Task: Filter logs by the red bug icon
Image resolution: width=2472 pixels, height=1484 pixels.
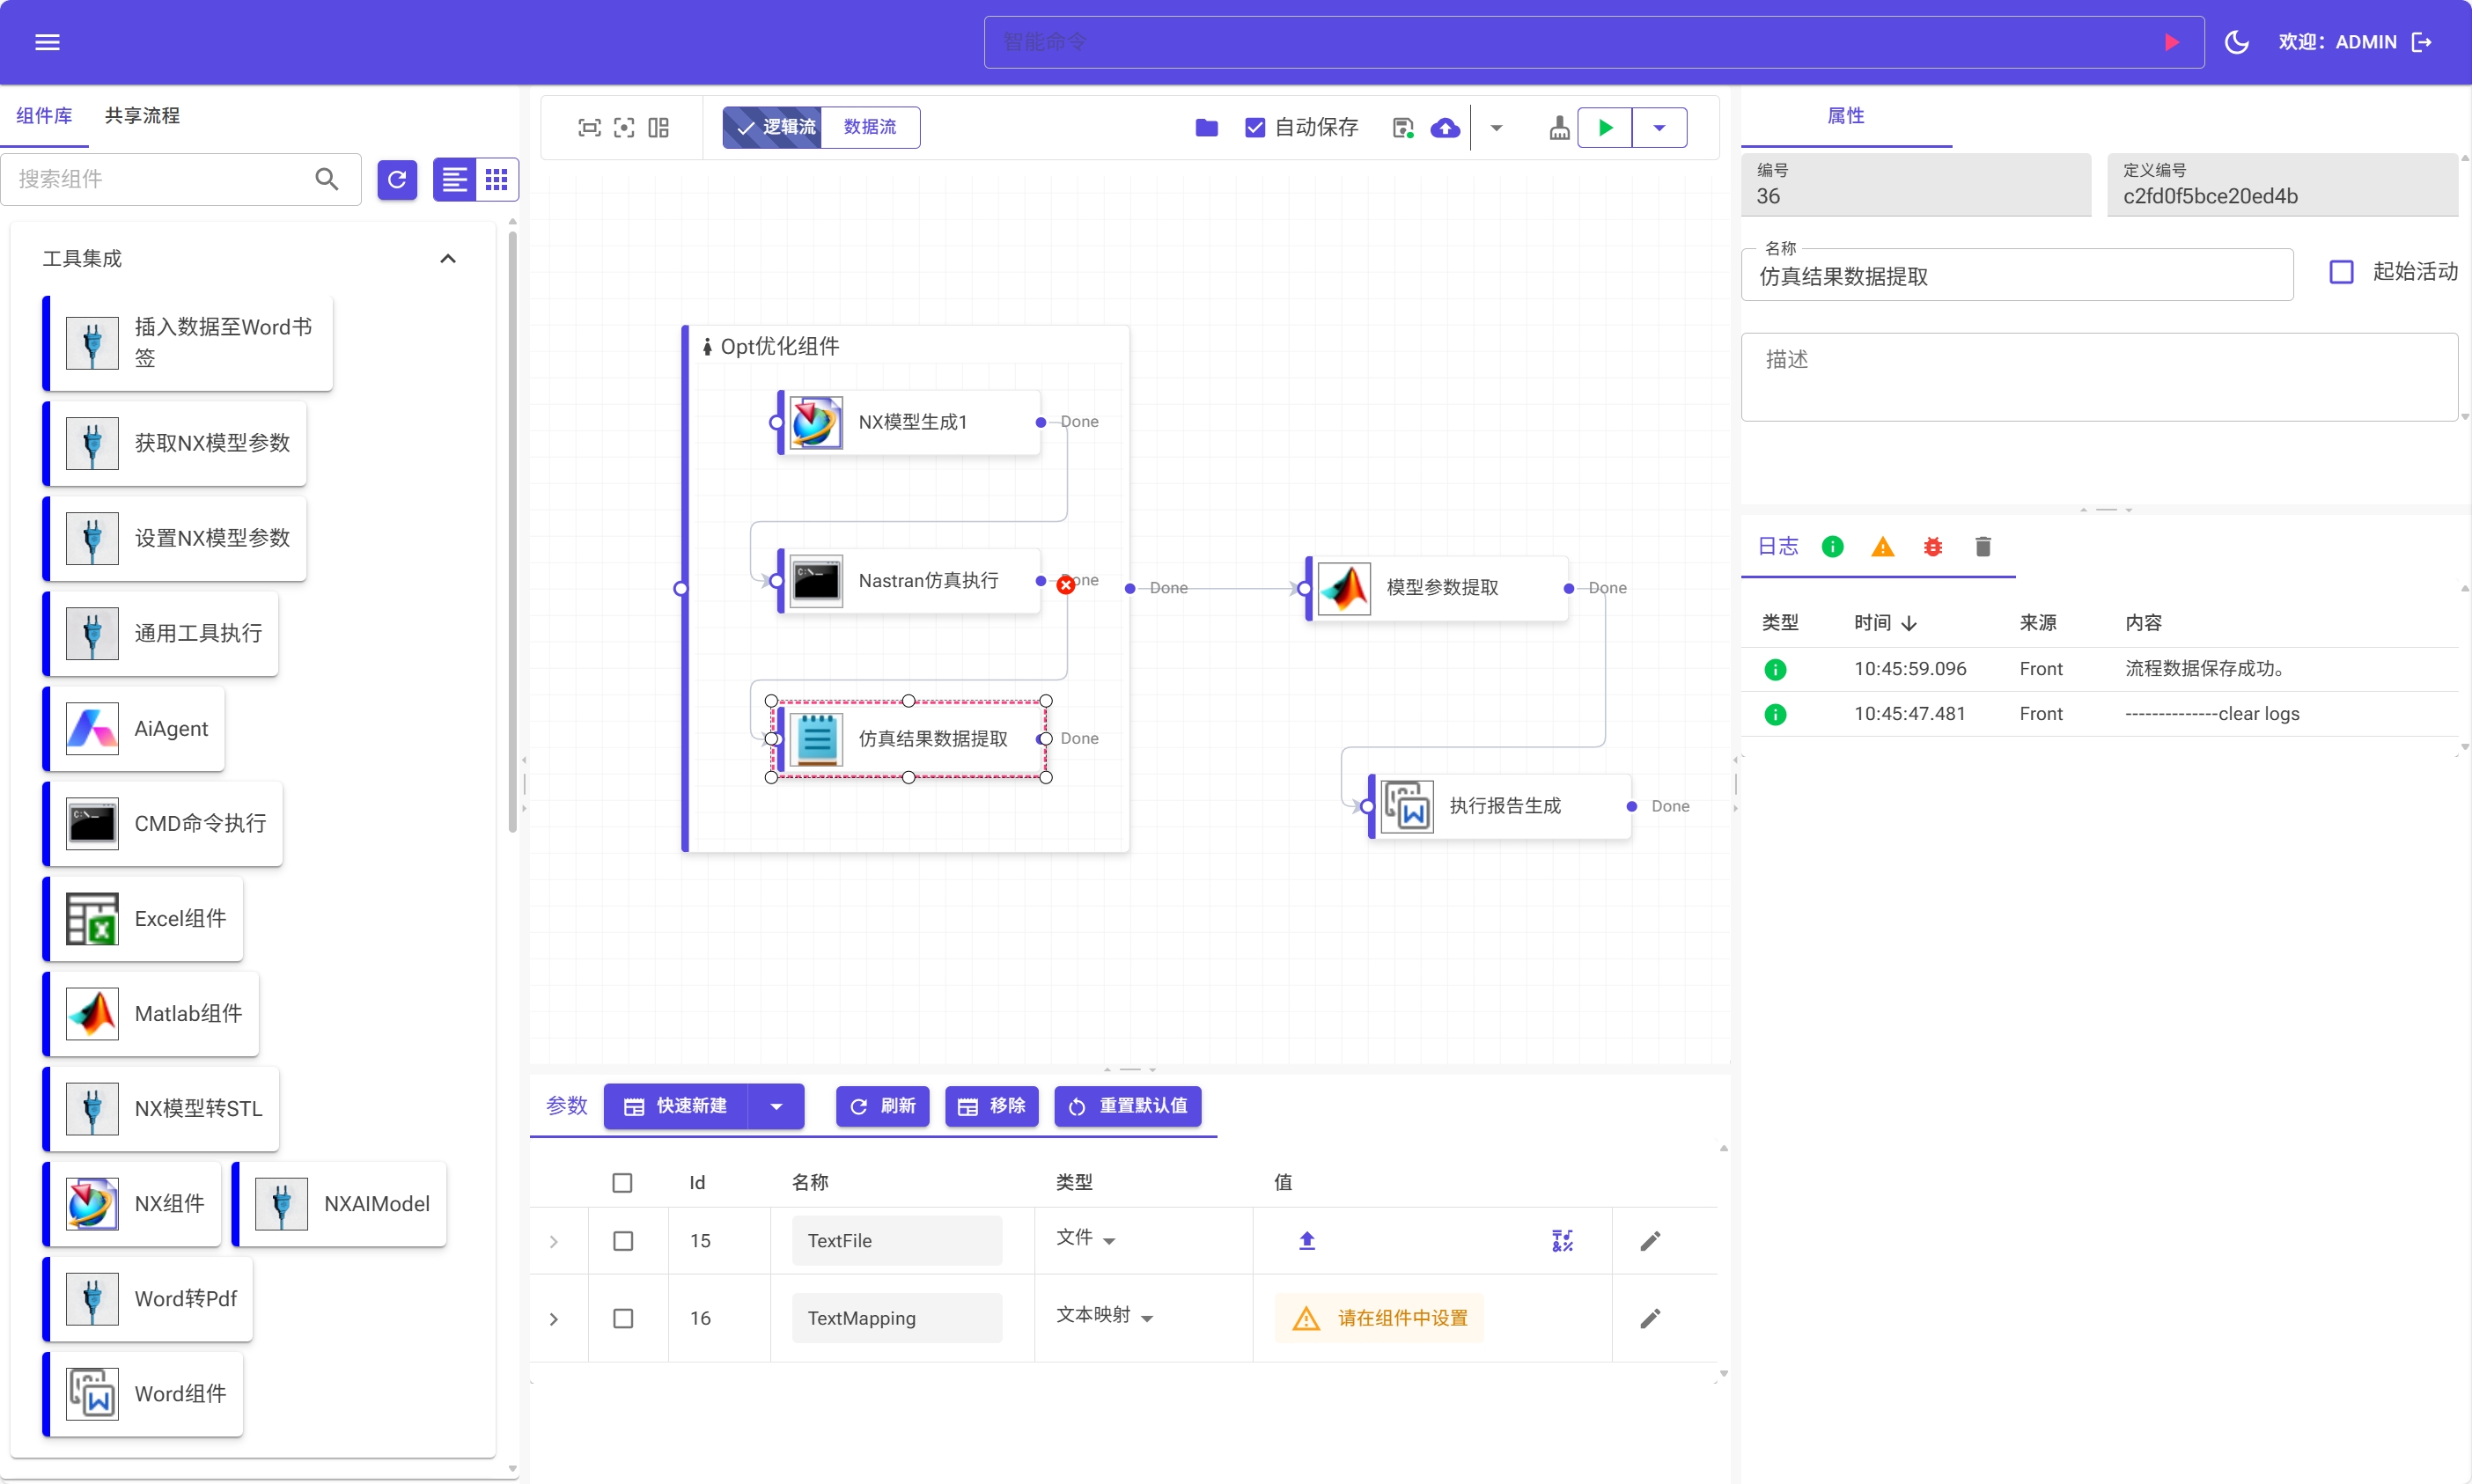Action: [1932, 546]
